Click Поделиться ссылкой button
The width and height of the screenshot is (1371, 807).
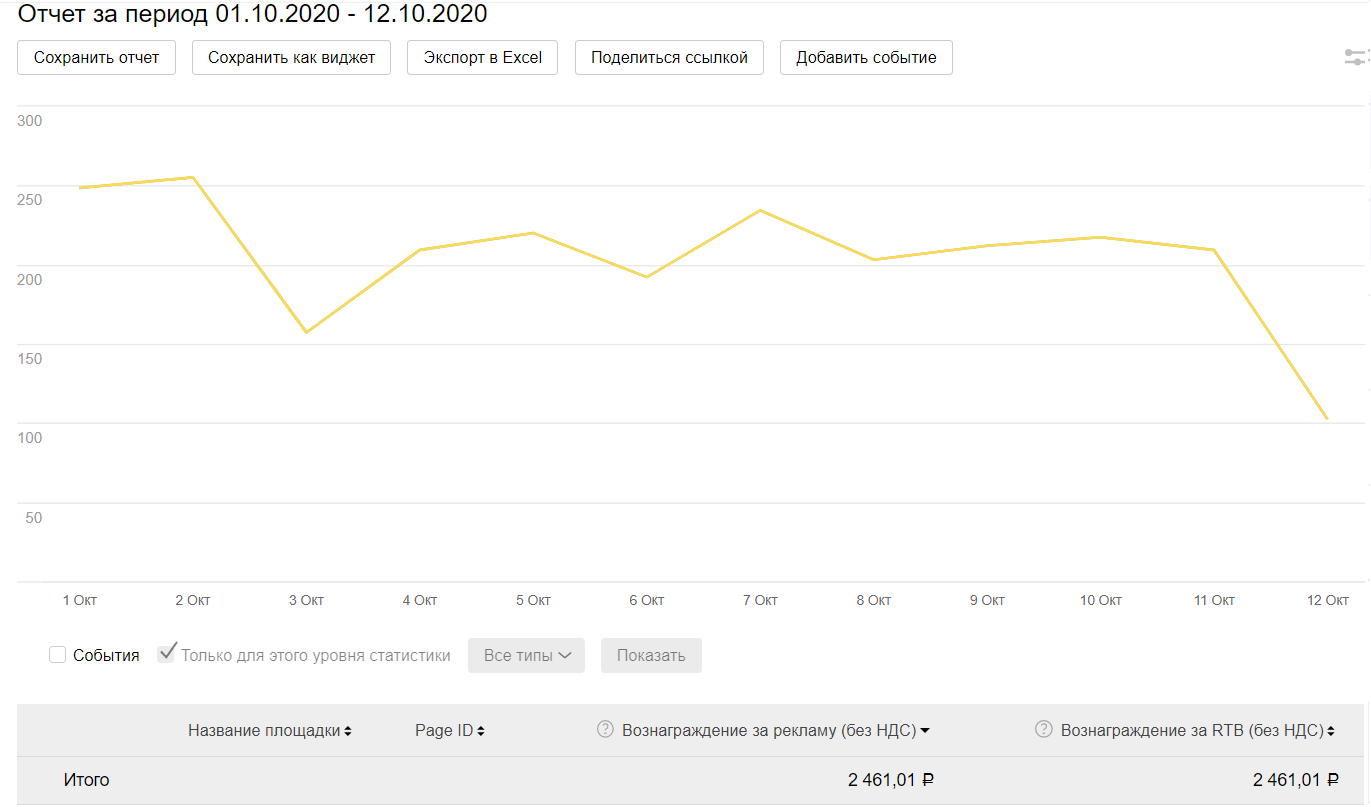click(669, 58)
